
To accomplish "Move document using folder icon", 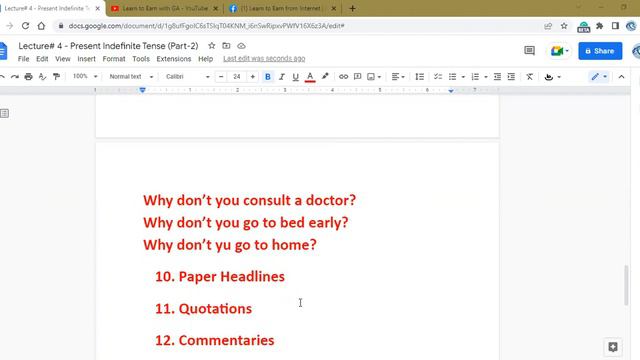I will pyautogui.click(x=226, y=46).
